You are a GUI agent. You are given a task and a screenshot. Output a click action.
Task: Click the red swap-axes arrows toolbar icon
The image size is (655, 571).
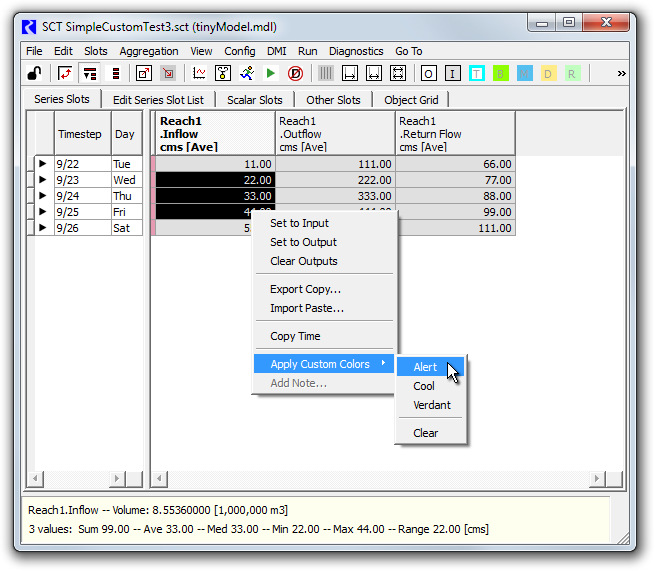(x=65, y=74)
